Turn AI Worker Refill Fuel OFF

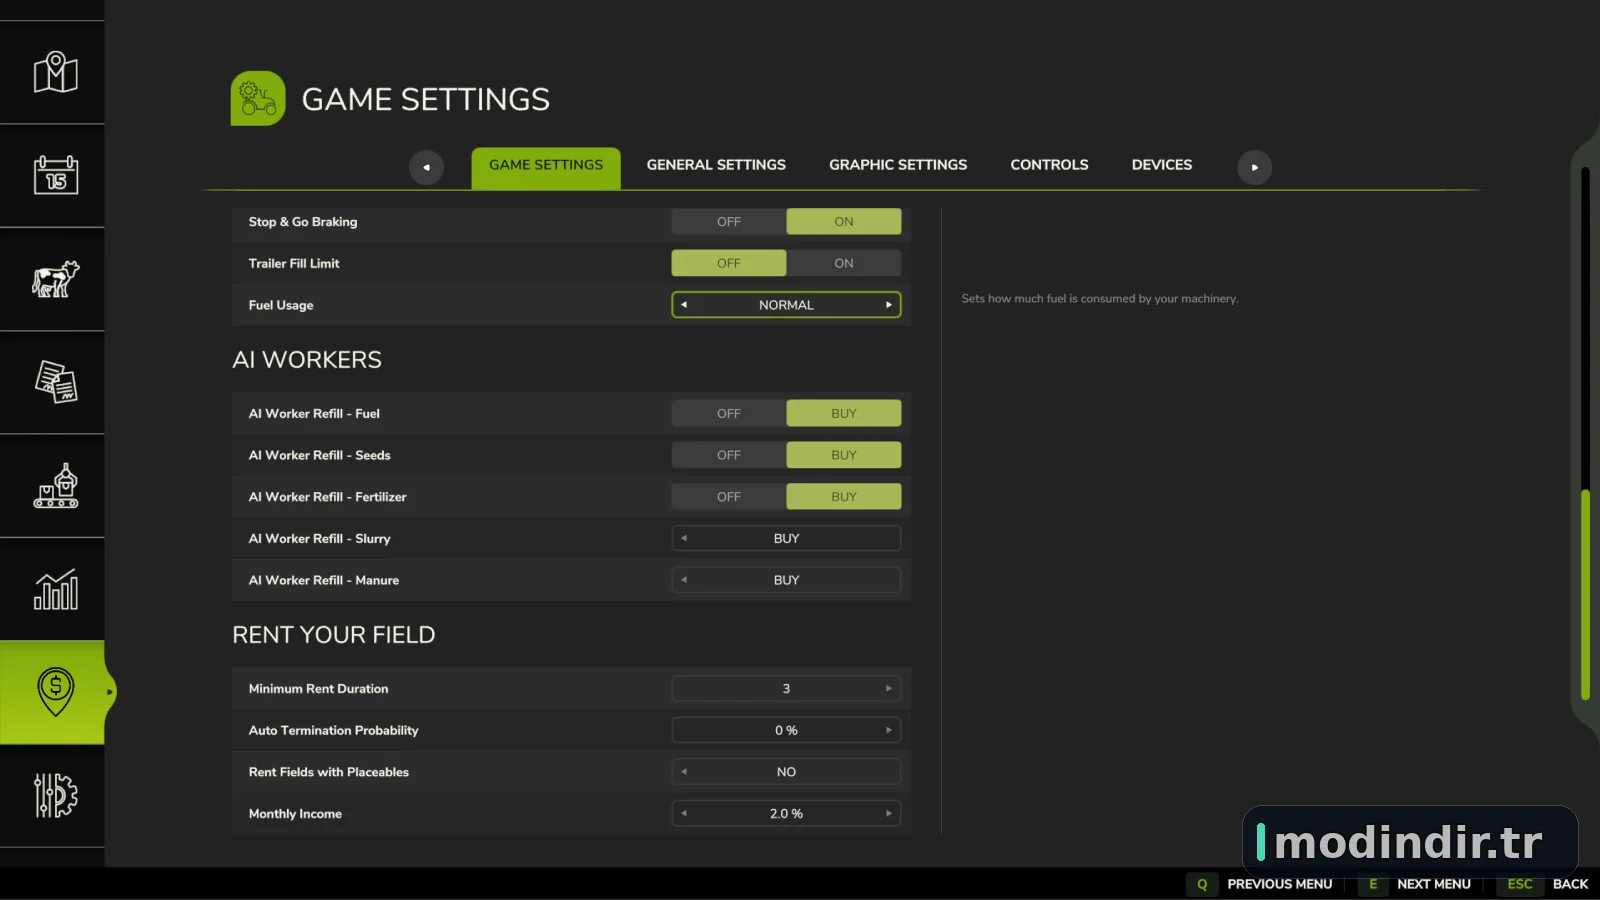tap(729, 413)
